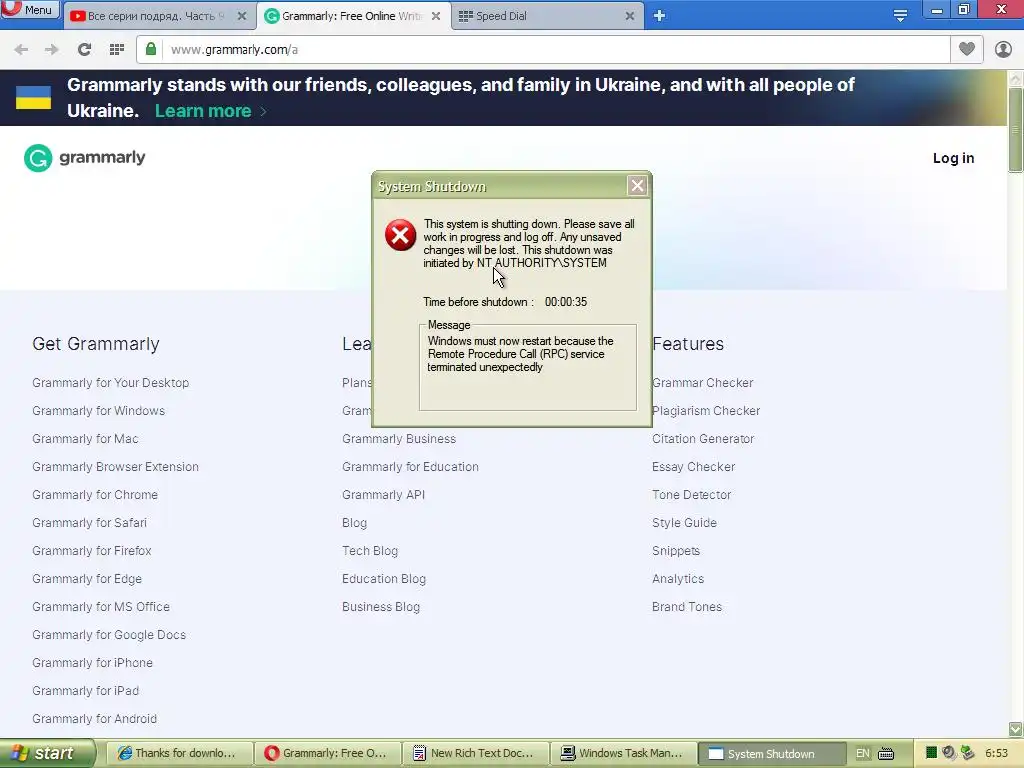Image resolution: width=1024 pixels, height=768 pixels.
Task: Open Grammarly for Edge link
Action: pyautogui.click(x=87, y=579)
